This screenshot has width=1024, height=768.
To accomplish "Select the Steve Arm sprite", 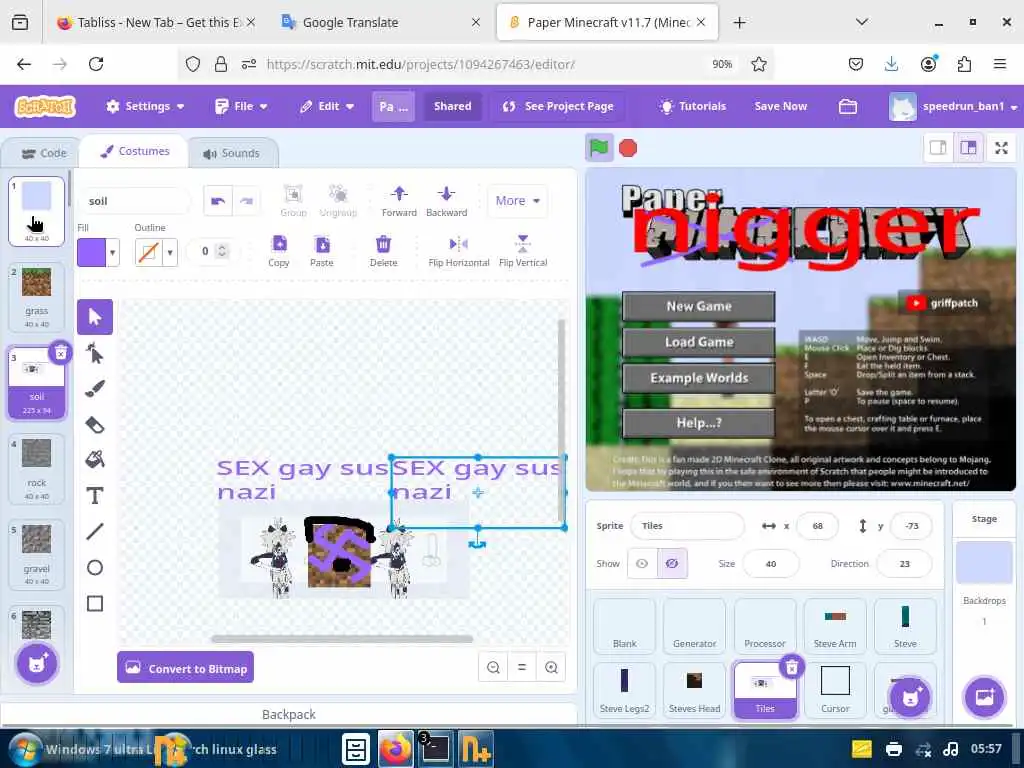I will coord(835,626).
